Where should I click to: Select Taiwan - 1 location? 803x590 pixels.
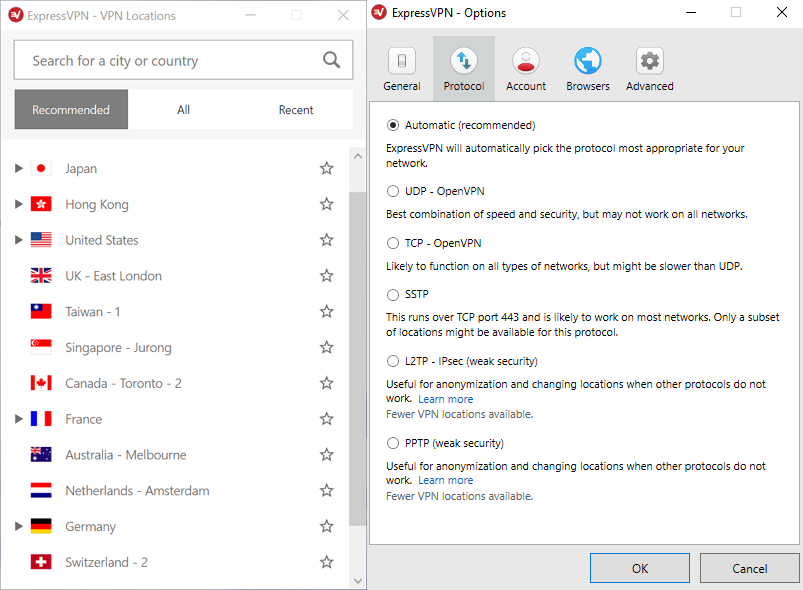pos(175,311)
